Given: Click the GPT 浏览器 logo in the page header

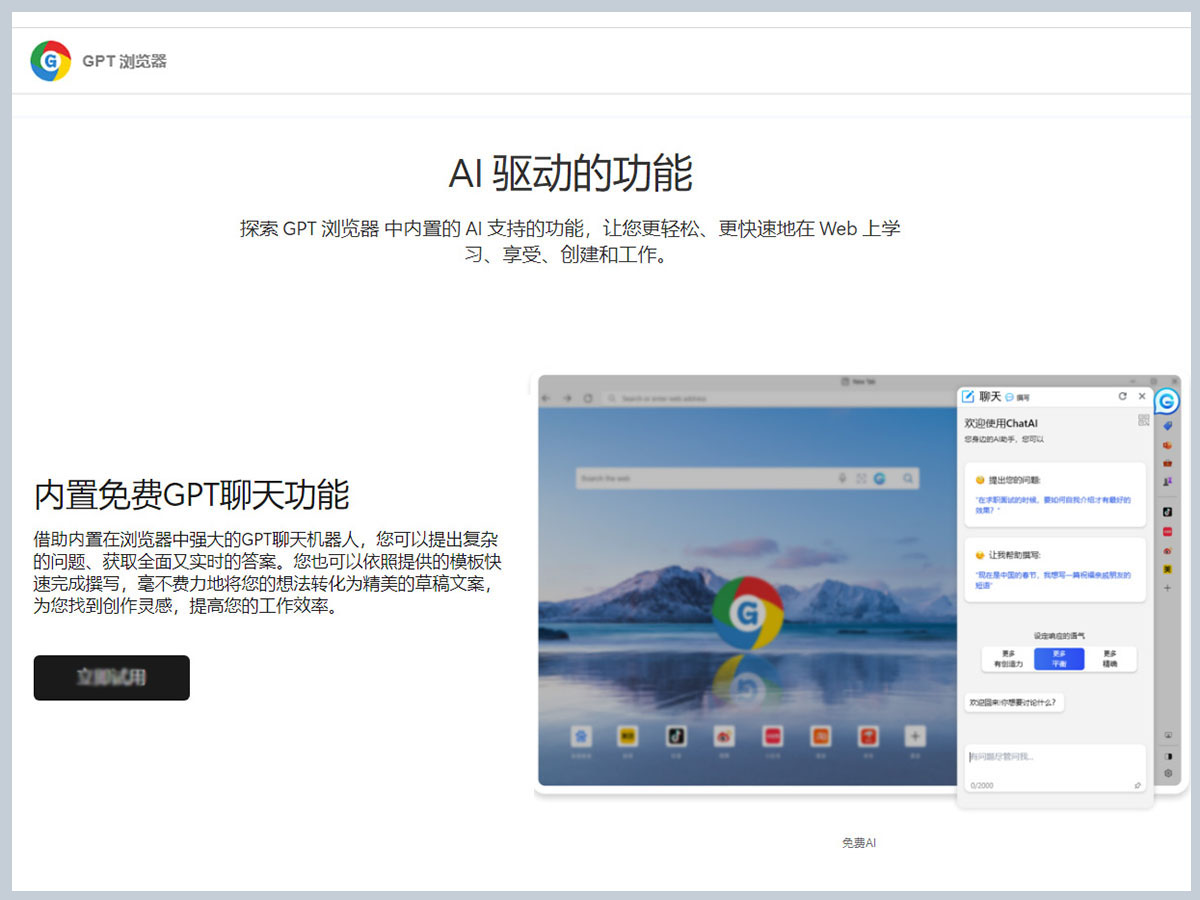Looking at the screenshot, I should pyautogui.click(x=51, y=61).
